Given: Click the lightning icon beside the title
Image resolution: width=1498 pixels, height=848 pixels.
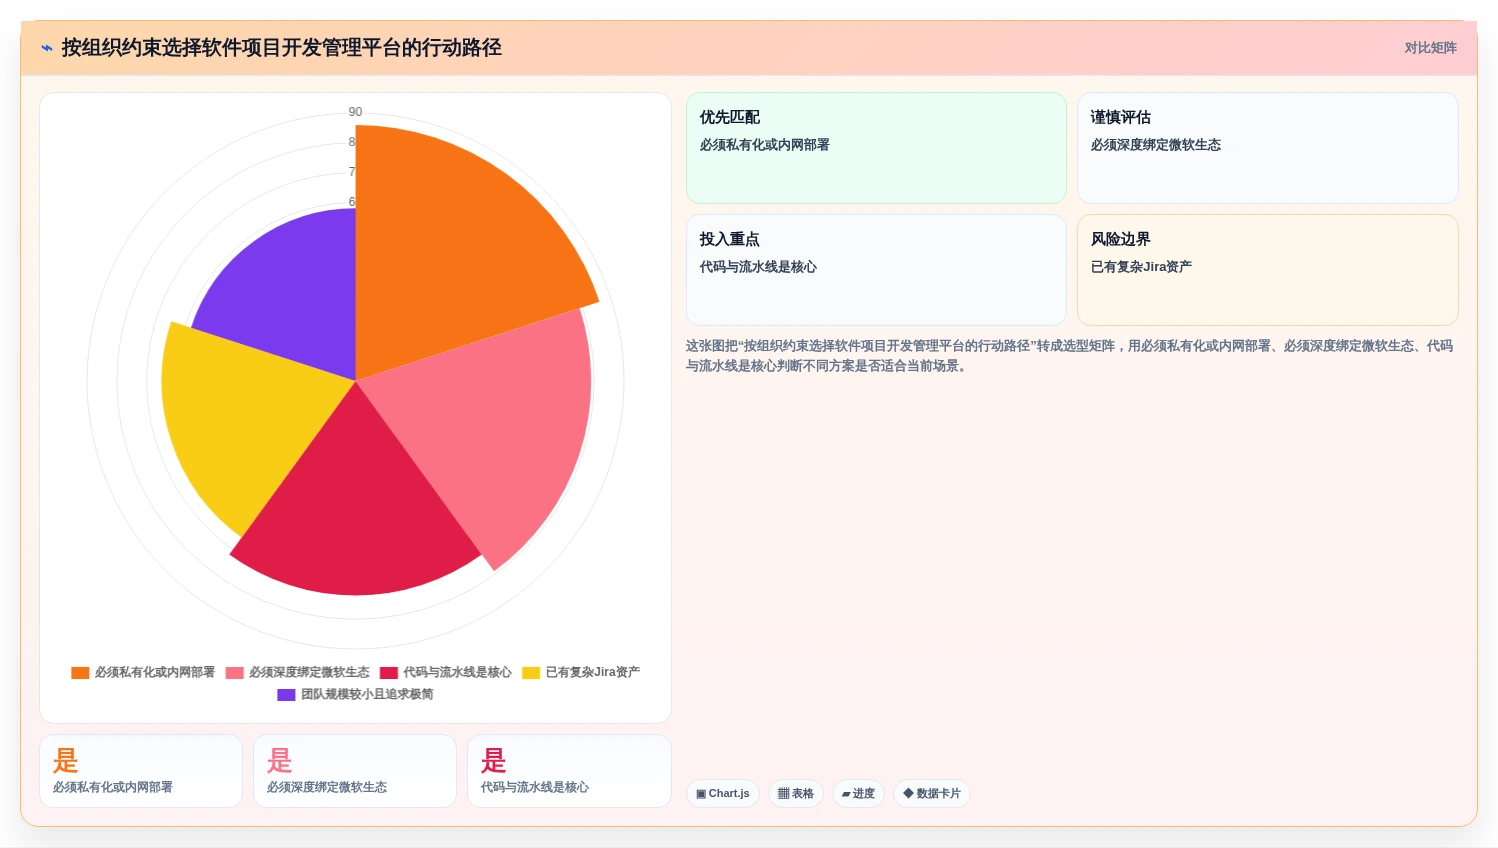Looking at the screenshot, I should click(47, 48).
